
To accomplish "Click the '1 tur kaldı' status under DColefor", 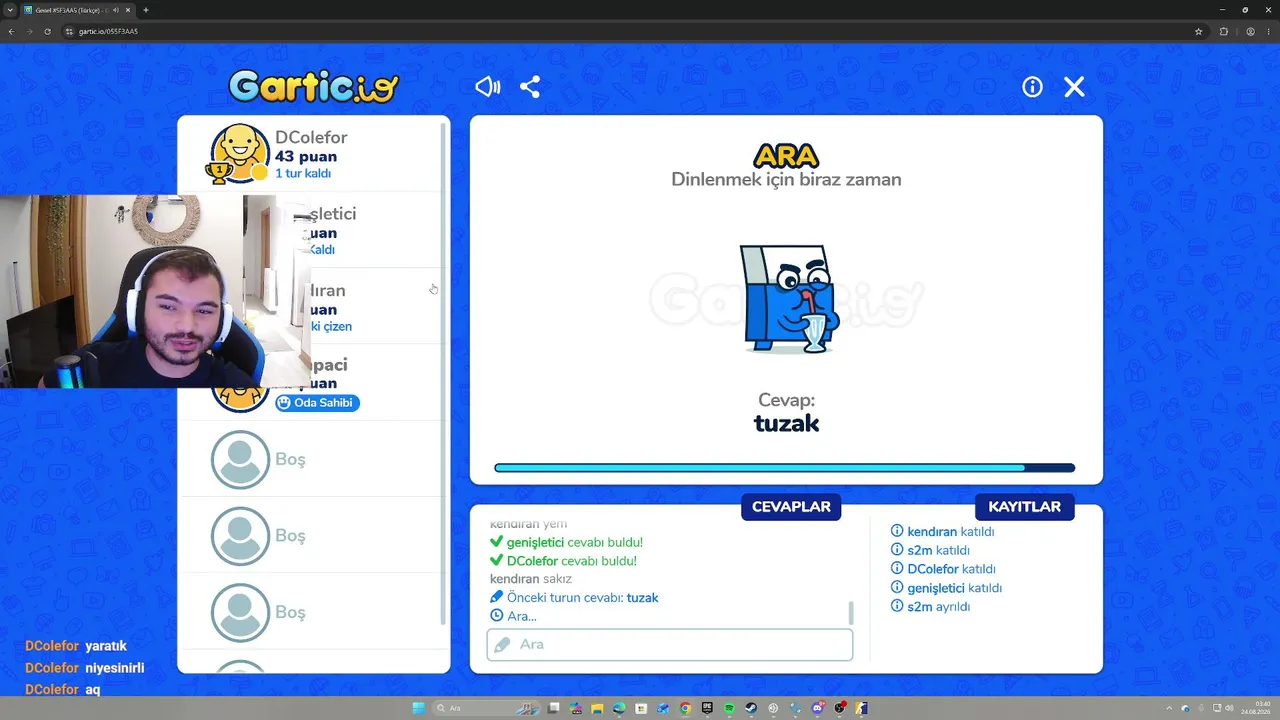I will 303,173.
